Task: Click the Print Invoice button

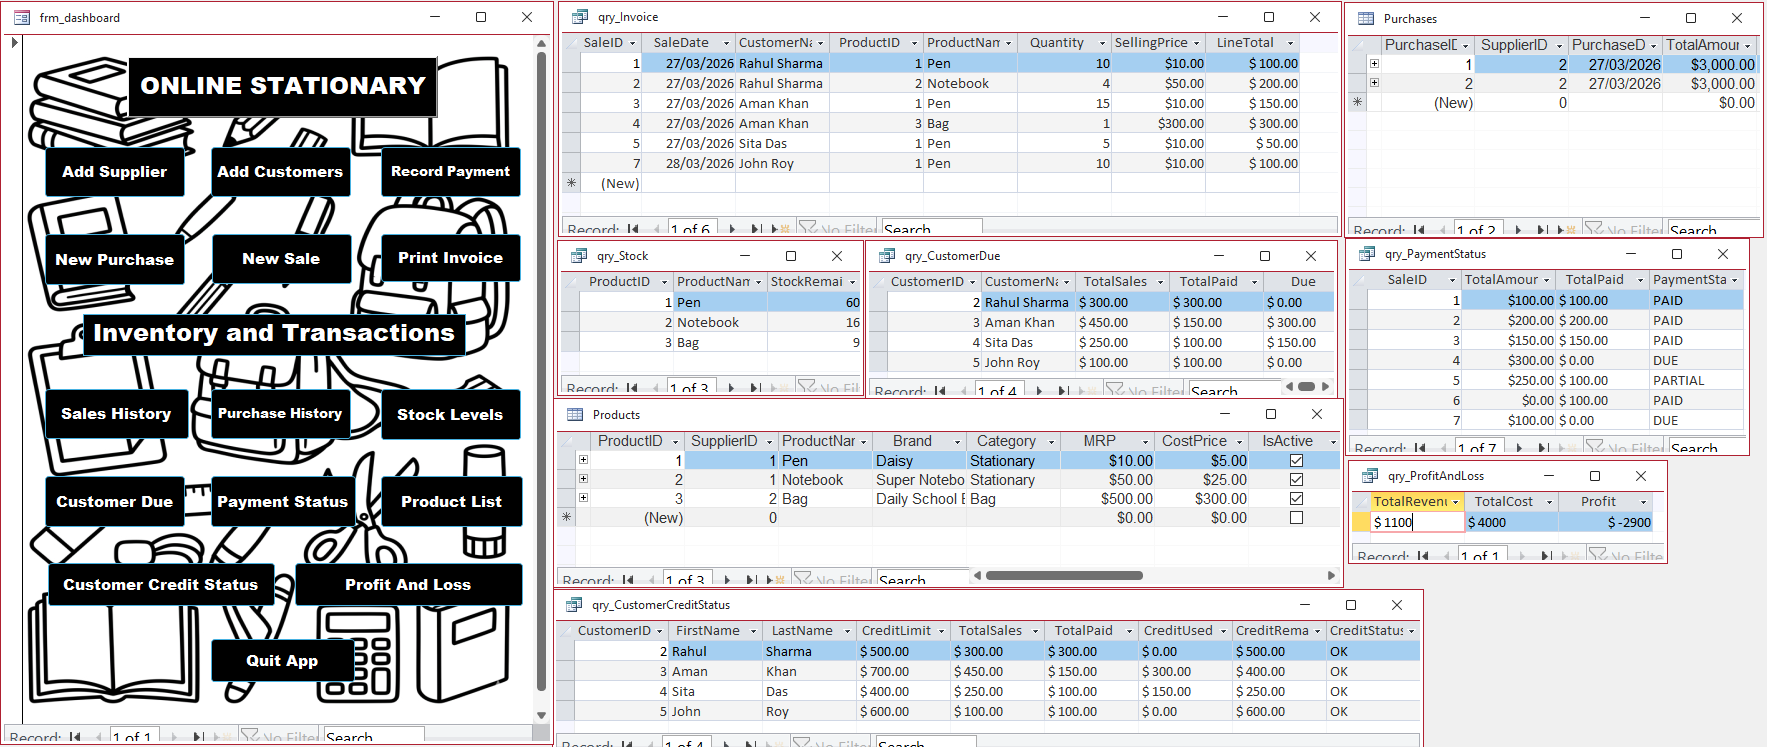Action: tap(451, 258)
